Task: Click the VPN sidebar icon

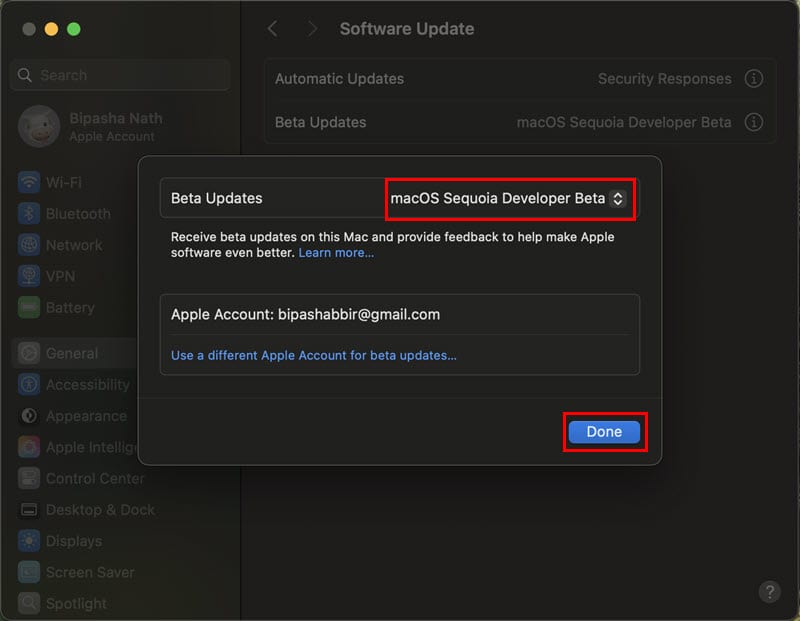Action: pos(29,276)
